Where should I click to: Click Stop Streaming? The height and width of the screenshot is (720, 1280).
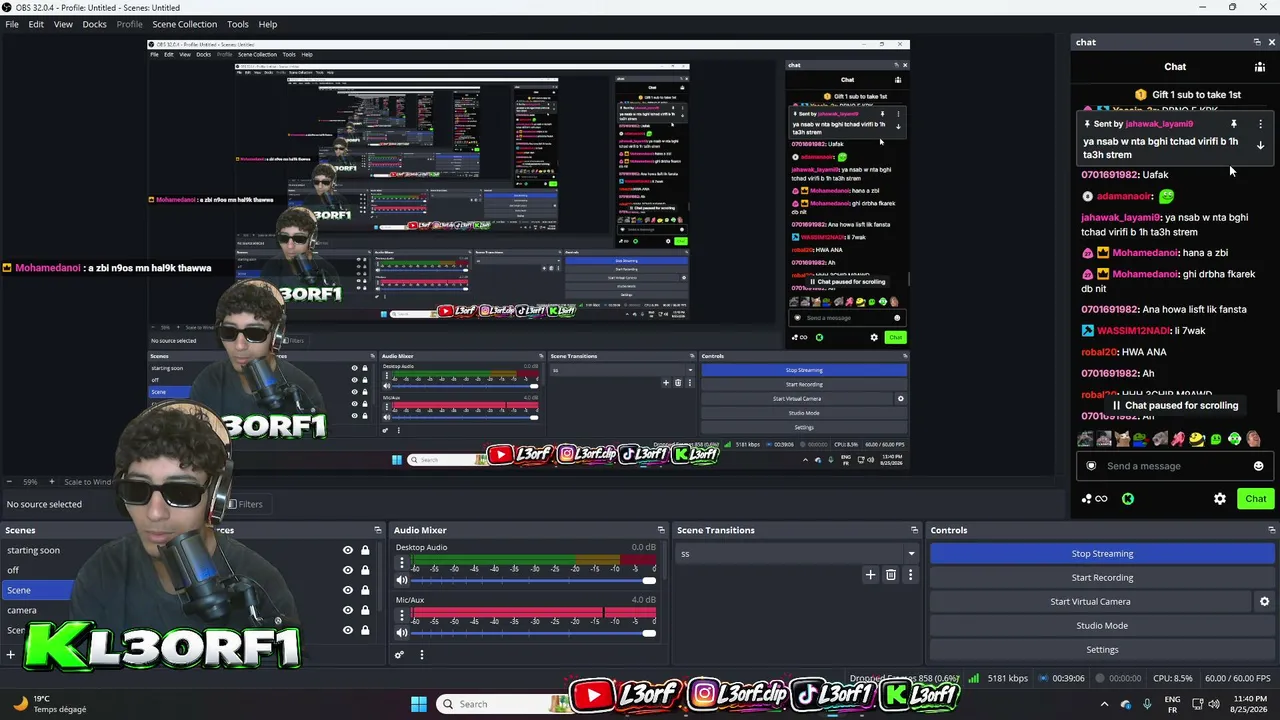click(1102, 554)
